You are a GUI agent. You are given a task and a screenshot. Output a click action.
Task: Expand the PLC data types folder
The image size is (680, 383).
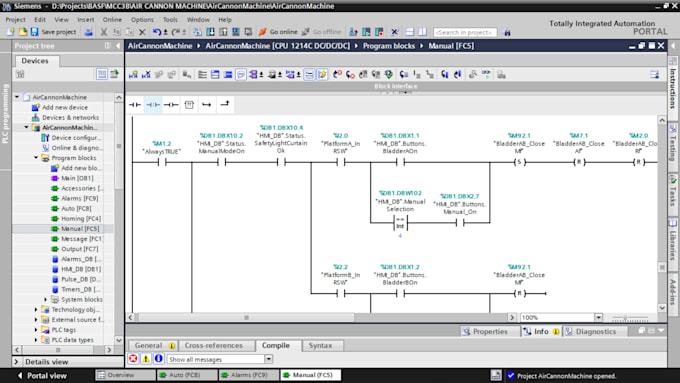click(36, 340)
